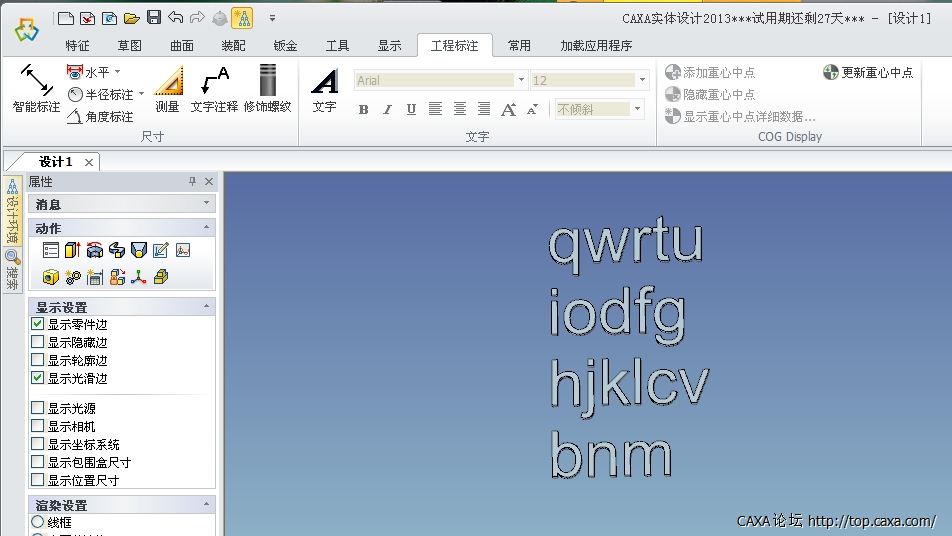Screen dimensions: 952x536
Task: Align text right
Action: tap(484, 109)
